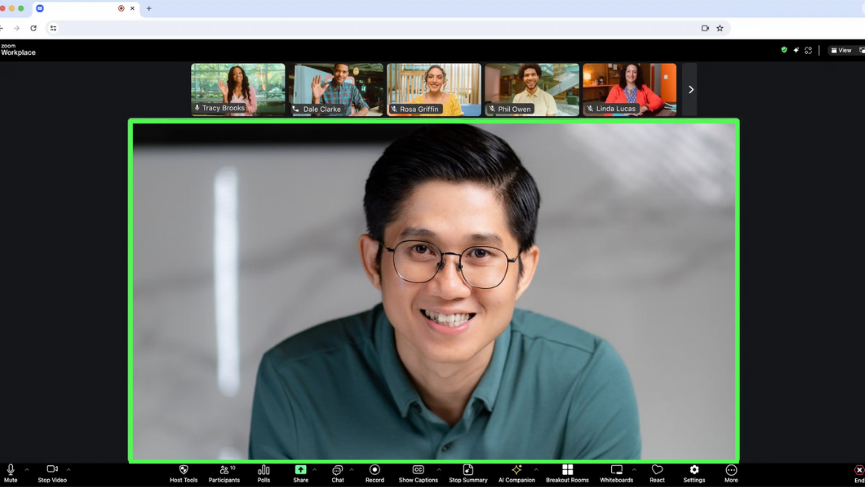This screenshot has height=487, width=865.
Task: Open the More options menu
Action: point(731,470)
